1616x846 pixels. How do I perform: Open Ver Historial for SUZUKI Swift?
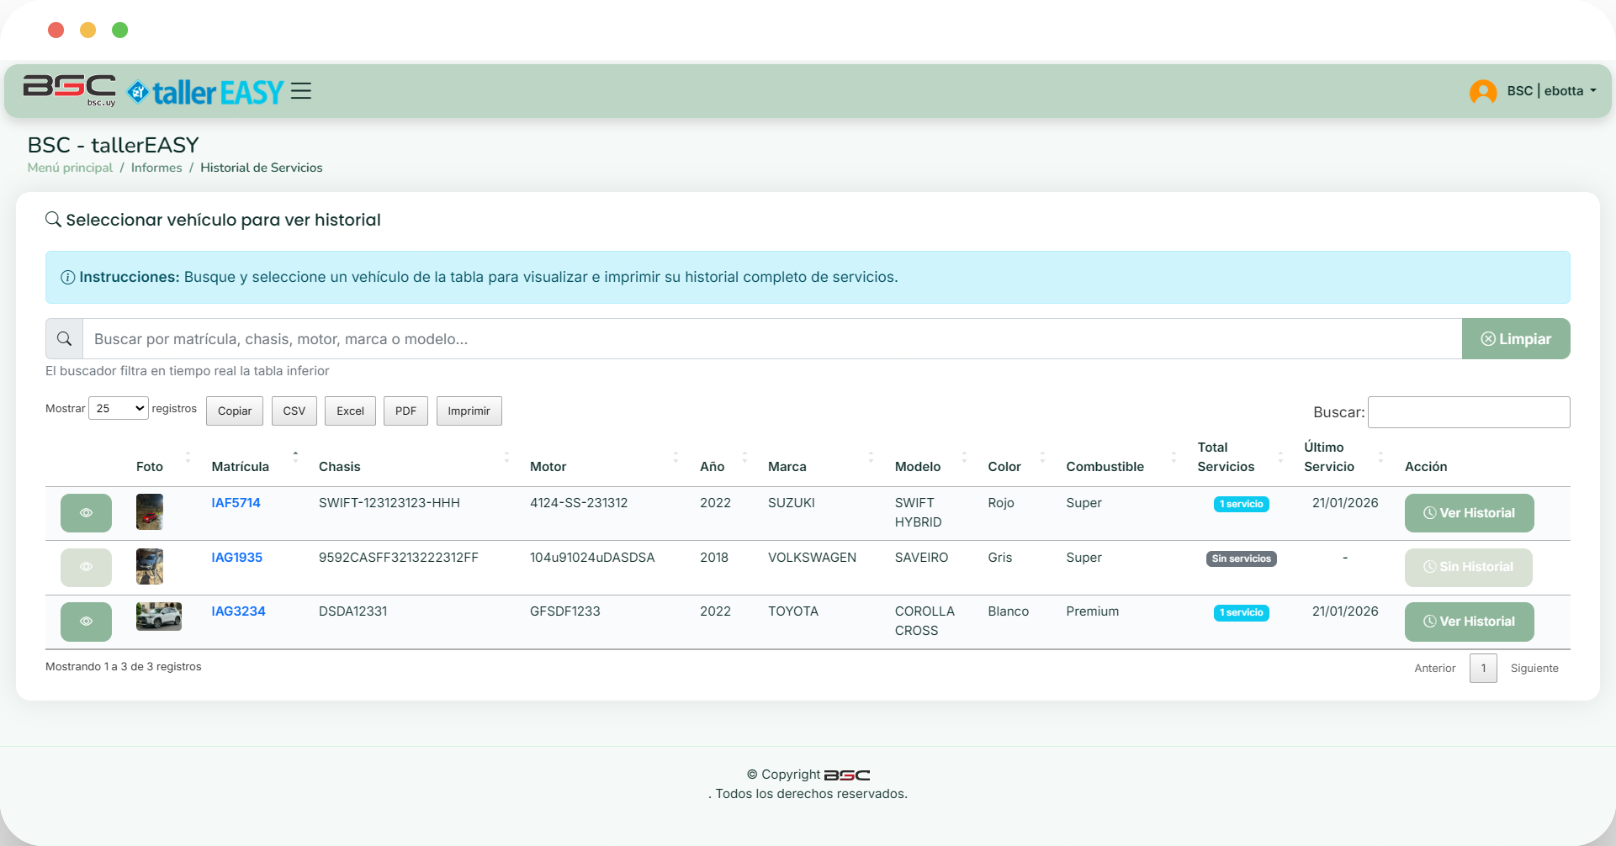pos(1468,513)
